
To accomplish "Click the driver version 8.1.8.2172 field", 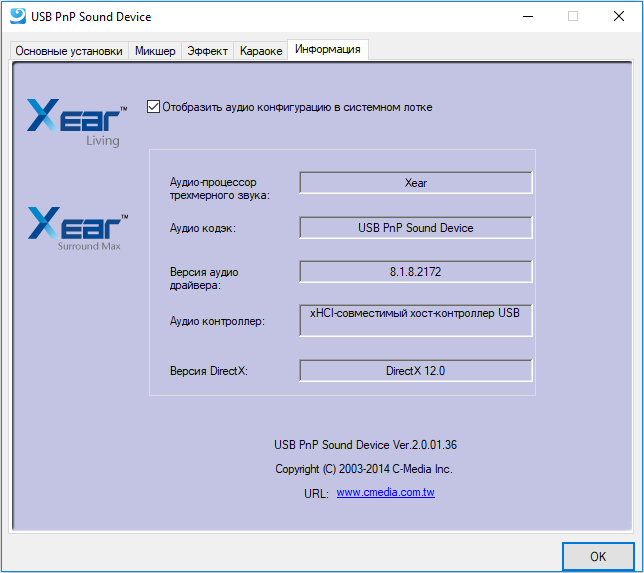I will [x=416, y=272].
